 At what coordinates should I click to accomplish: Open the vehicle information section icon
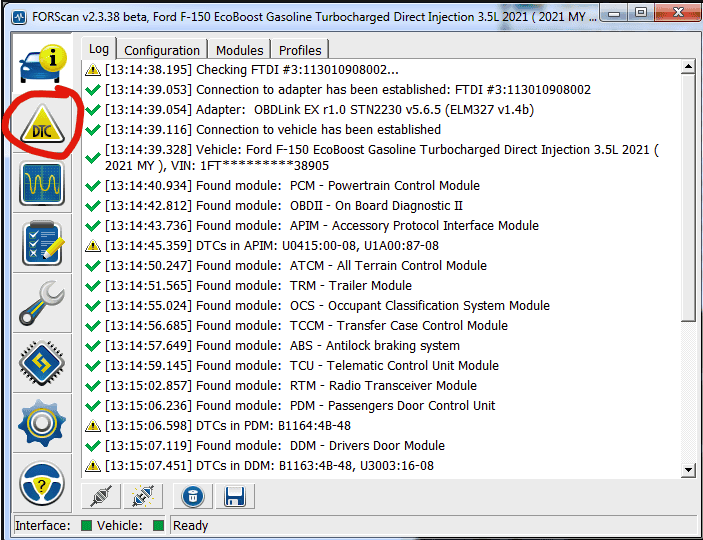pos(42,64)
